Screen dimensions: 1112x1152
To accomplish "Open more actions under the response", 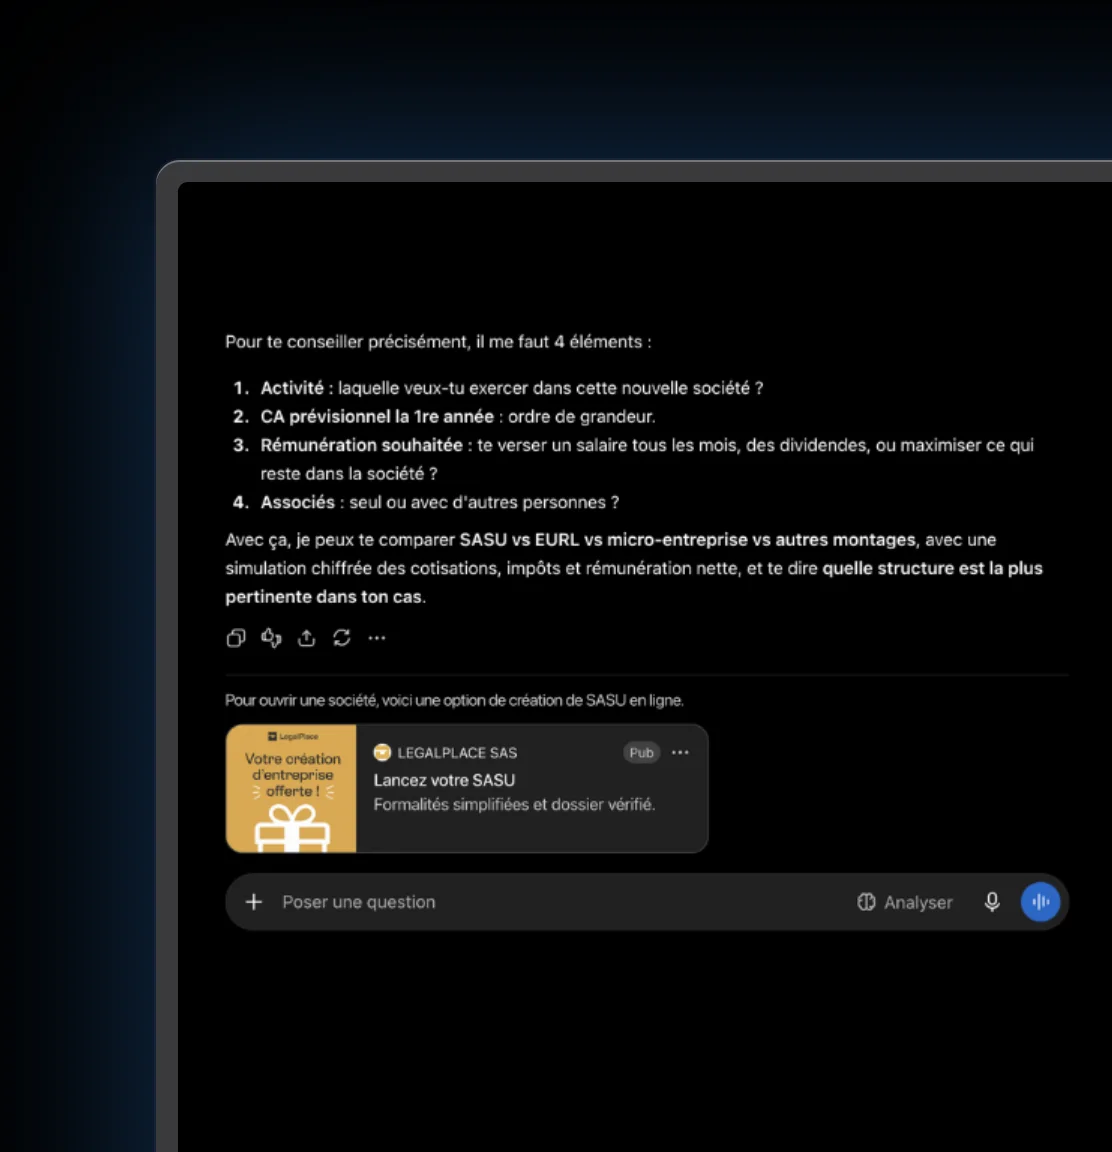I will 377,638.
